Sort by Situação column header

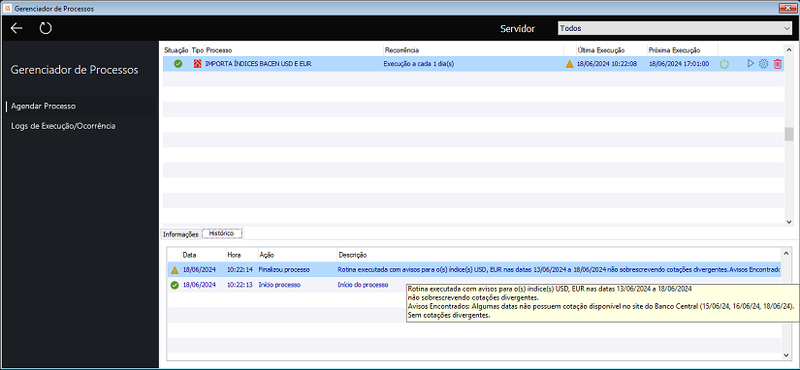177,51
